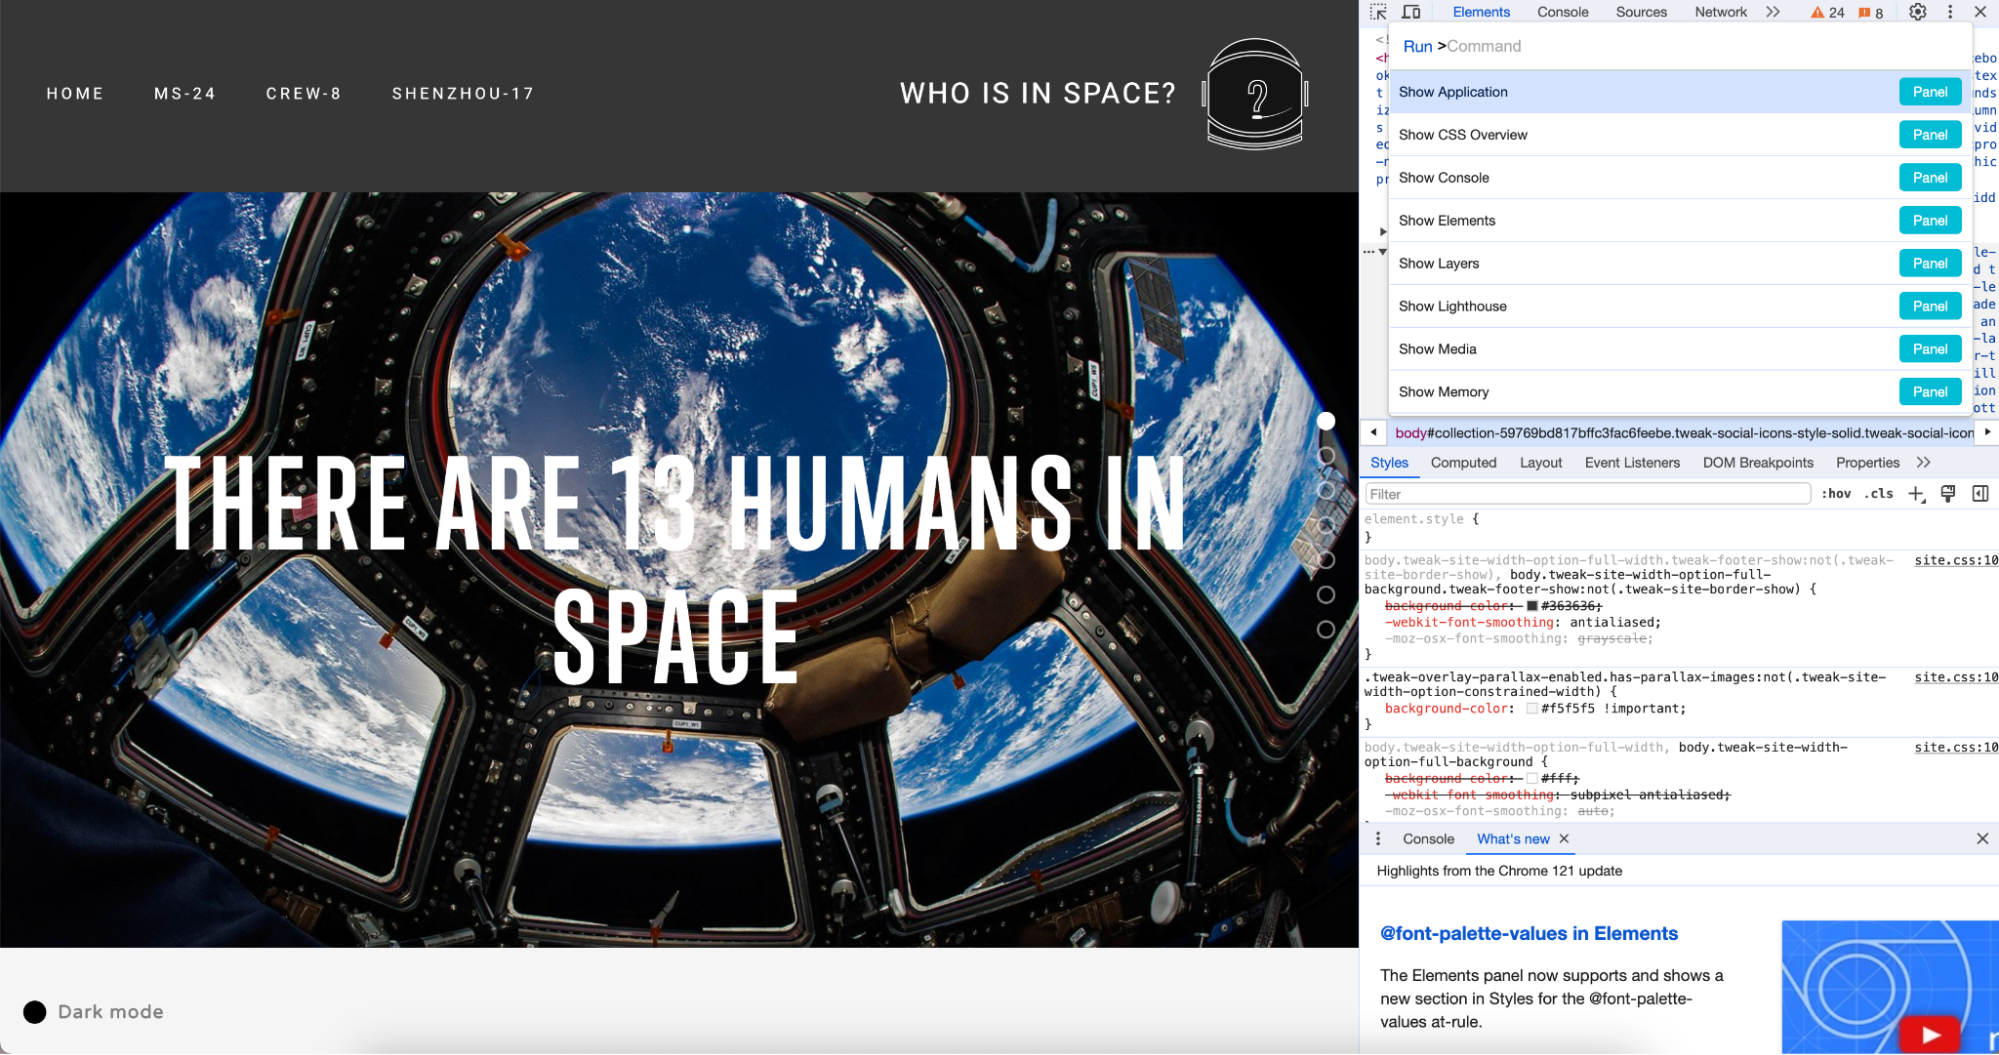This screenshot has height=1055, width=1999.
Task: Open DevTools settings gear
Action: pyautogui.click(x=1917, y=12)
